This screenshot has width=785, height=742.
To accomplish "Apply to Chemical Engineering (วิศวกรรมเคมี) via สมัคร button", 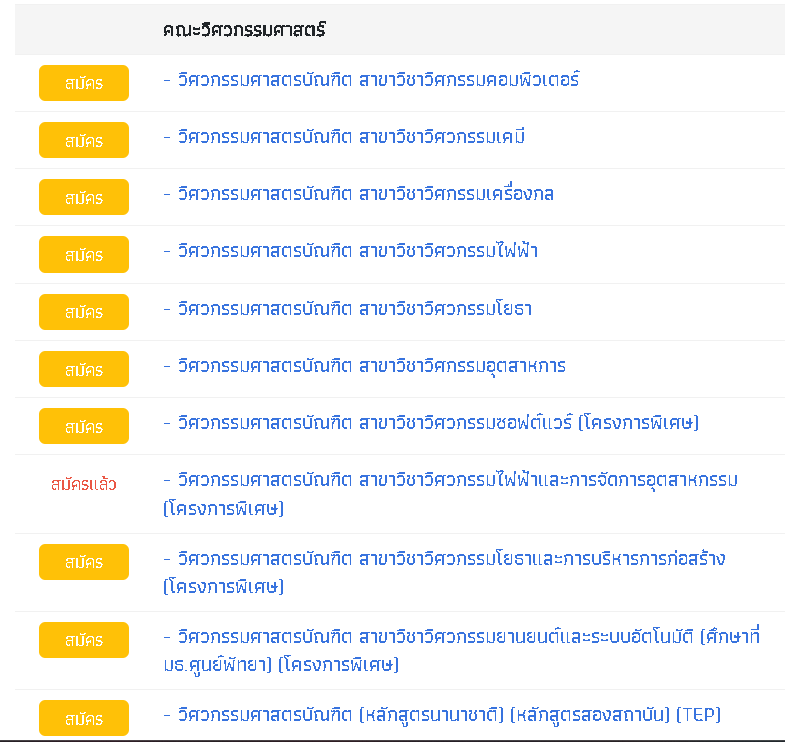I will coord(84,140).
